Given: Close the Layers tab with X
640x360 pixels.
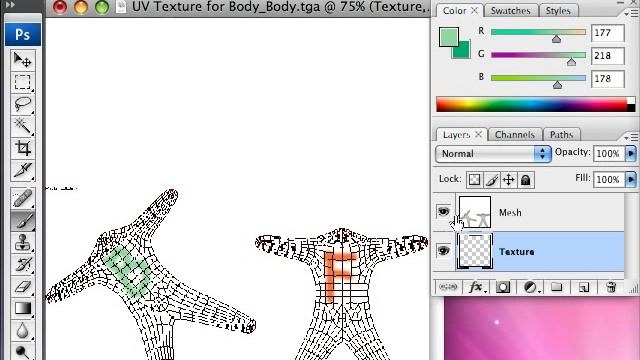Looking at the screenshot, I should pos(479,134).
